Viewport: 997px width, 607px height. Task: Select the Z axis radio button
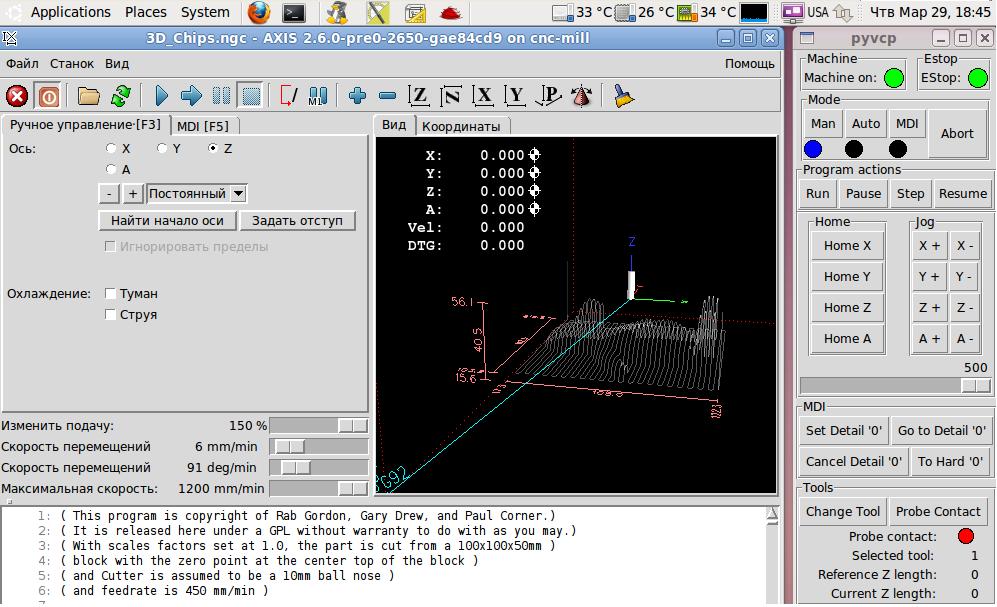click(213, 148)
